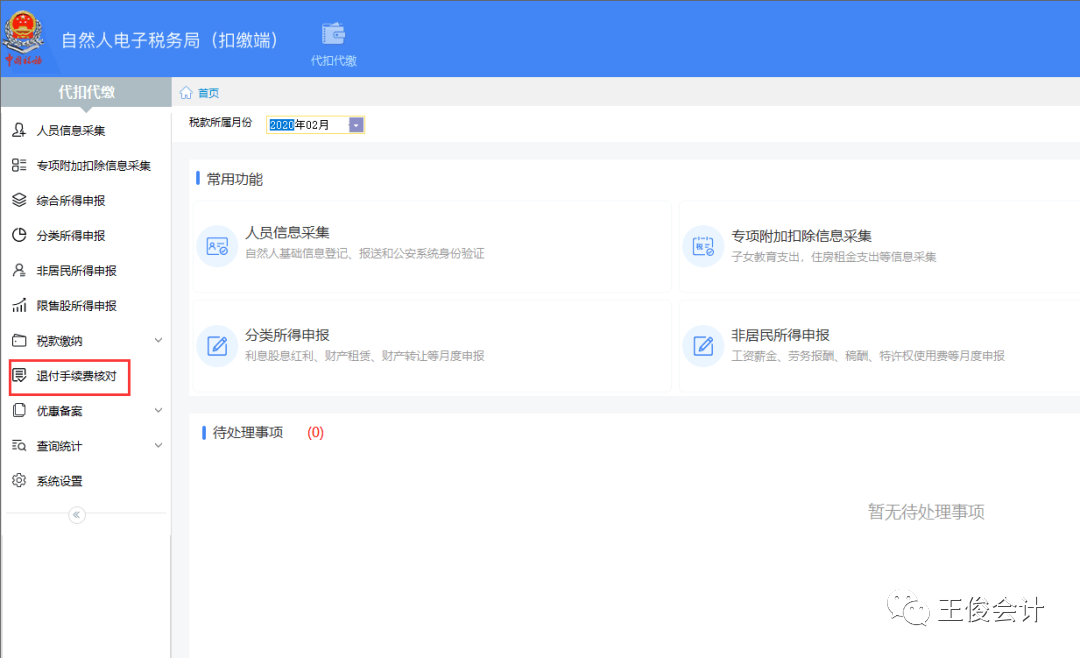The height and width of the screenshot is (658, 1080).
Task: Click the 首页 breadcrumb link
Action: [208, 93]
